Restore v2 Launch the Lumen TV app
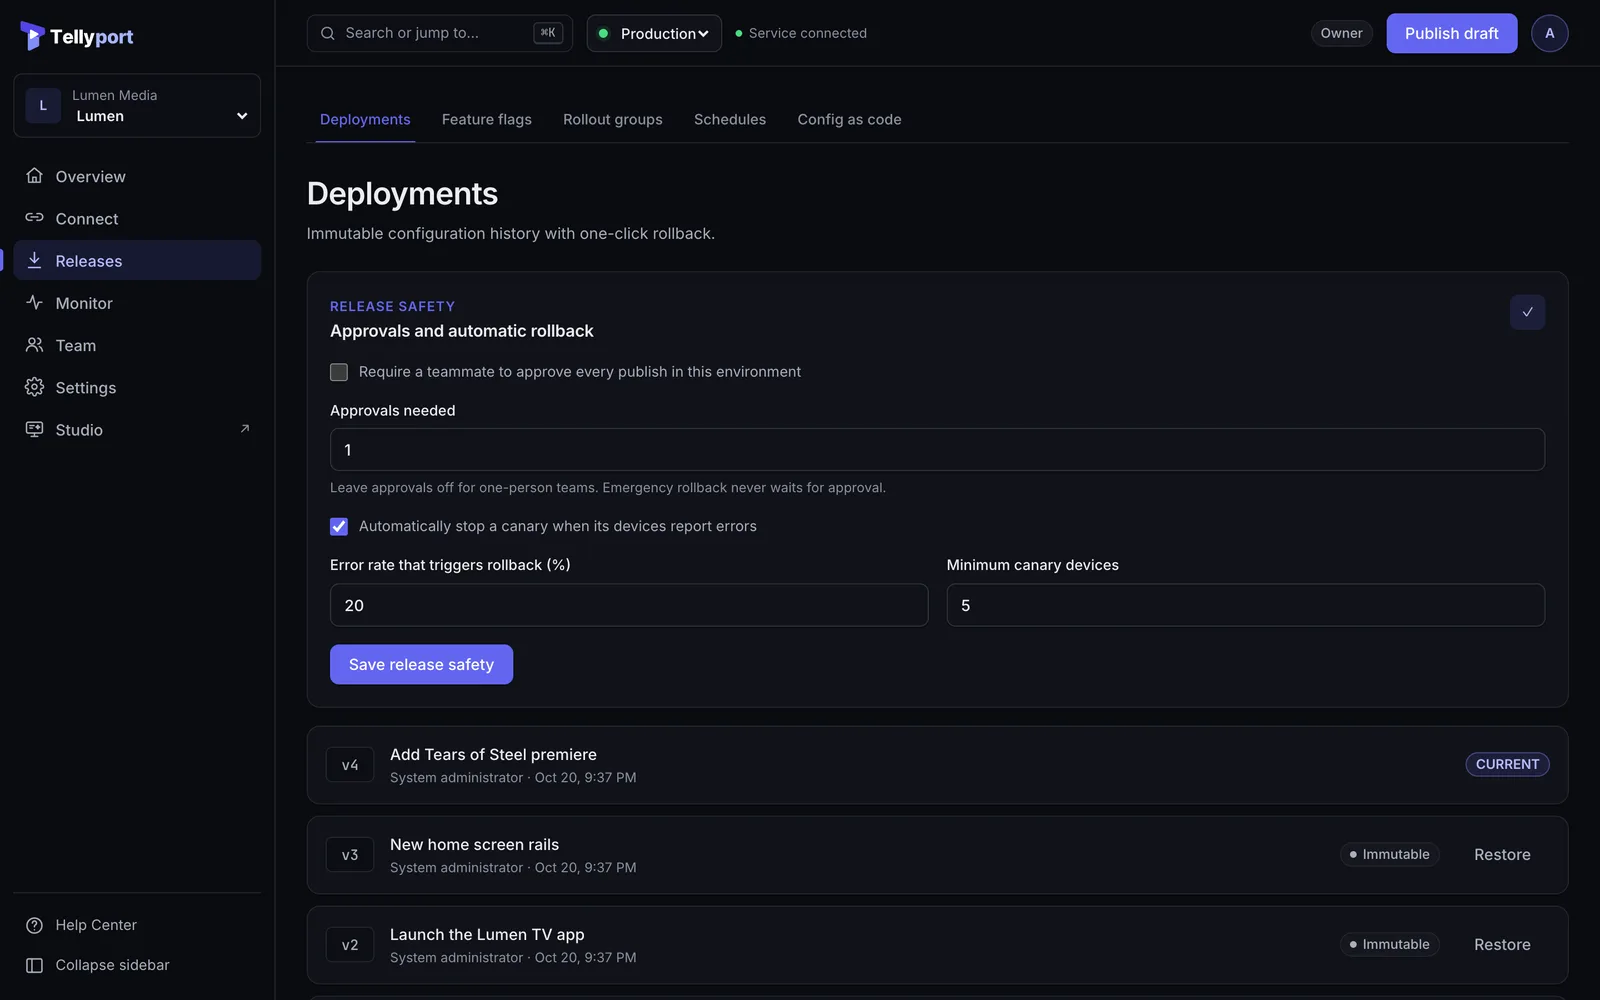Image resolution: width=1600 pixels, height=1000 pixels. 1502,944
